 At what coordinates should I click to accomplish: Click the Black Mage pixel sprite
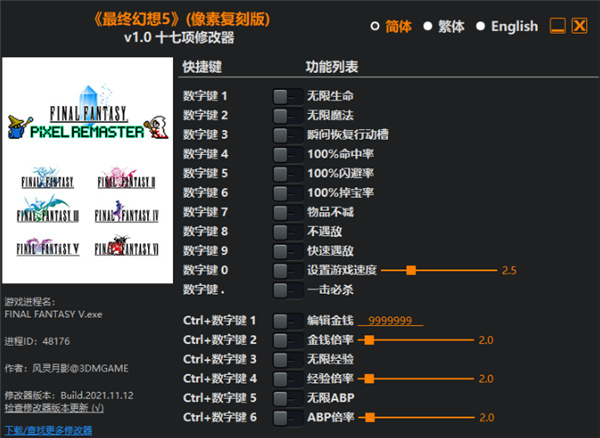[19, 127]
